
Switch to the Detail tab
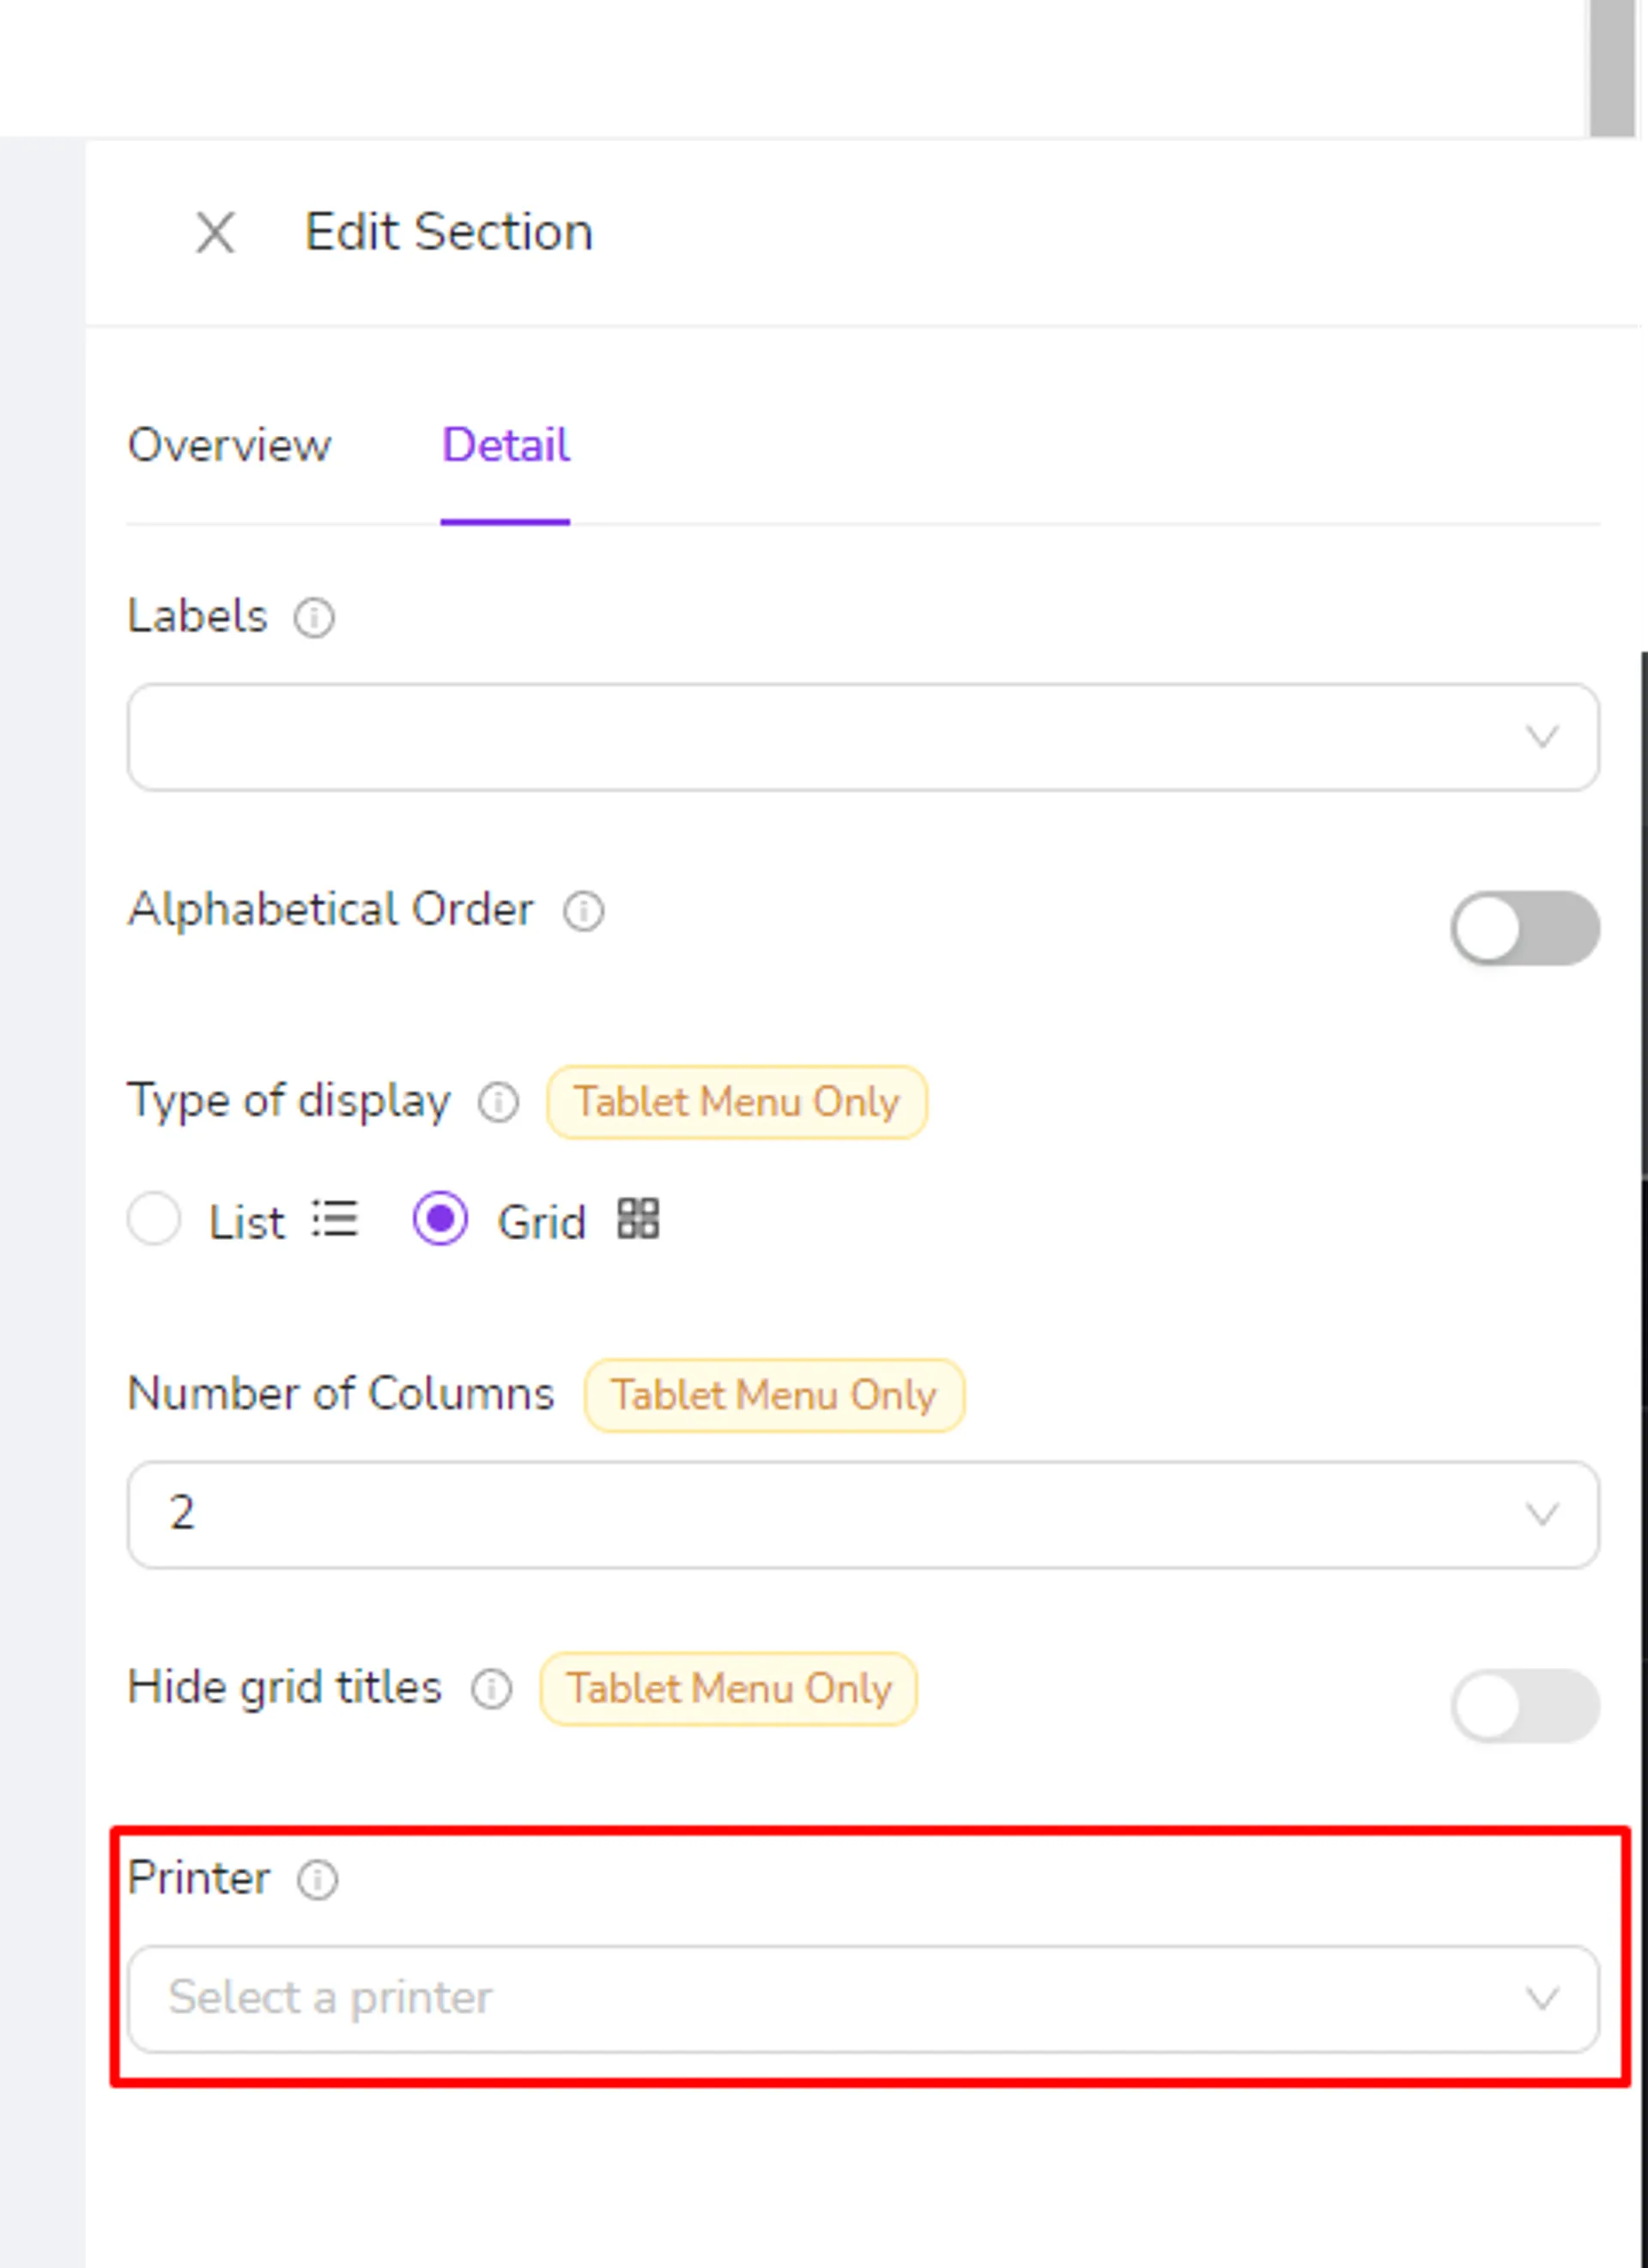506,445
